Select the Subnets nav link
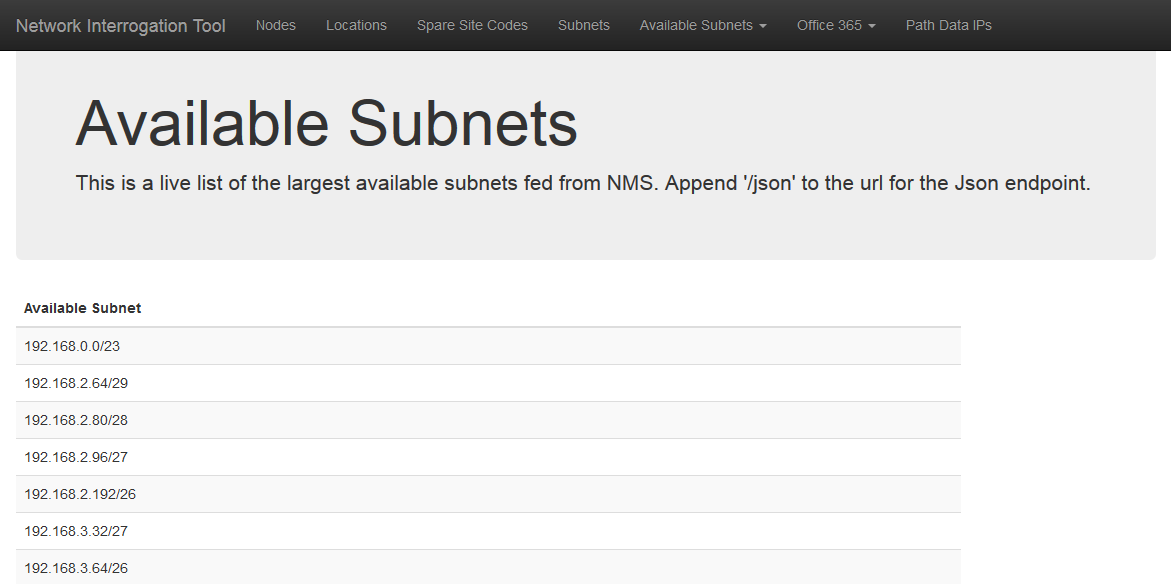 (x=584, y=25)
